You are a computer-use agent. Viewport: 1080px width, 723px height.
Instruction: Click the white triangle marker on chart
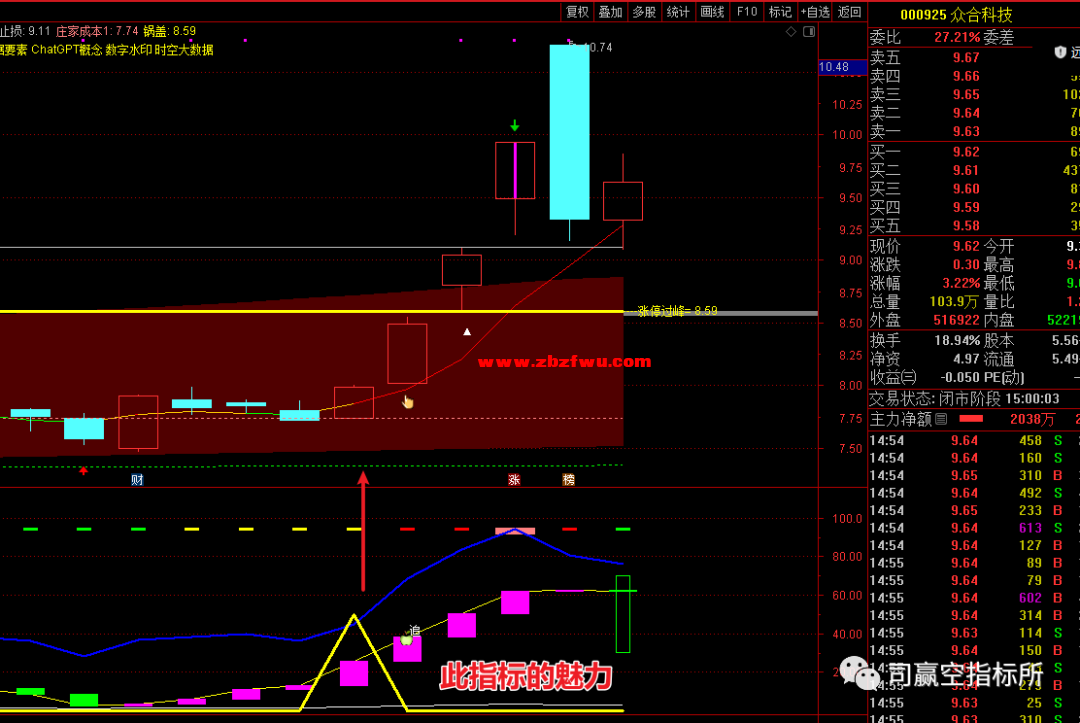pos(466,331)
